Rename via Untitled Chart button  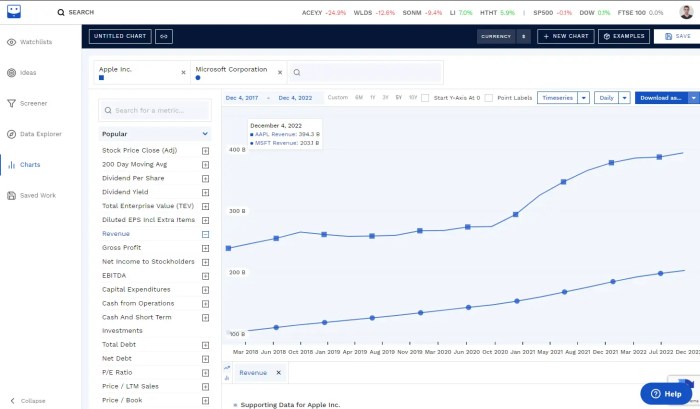click(120, 36)
